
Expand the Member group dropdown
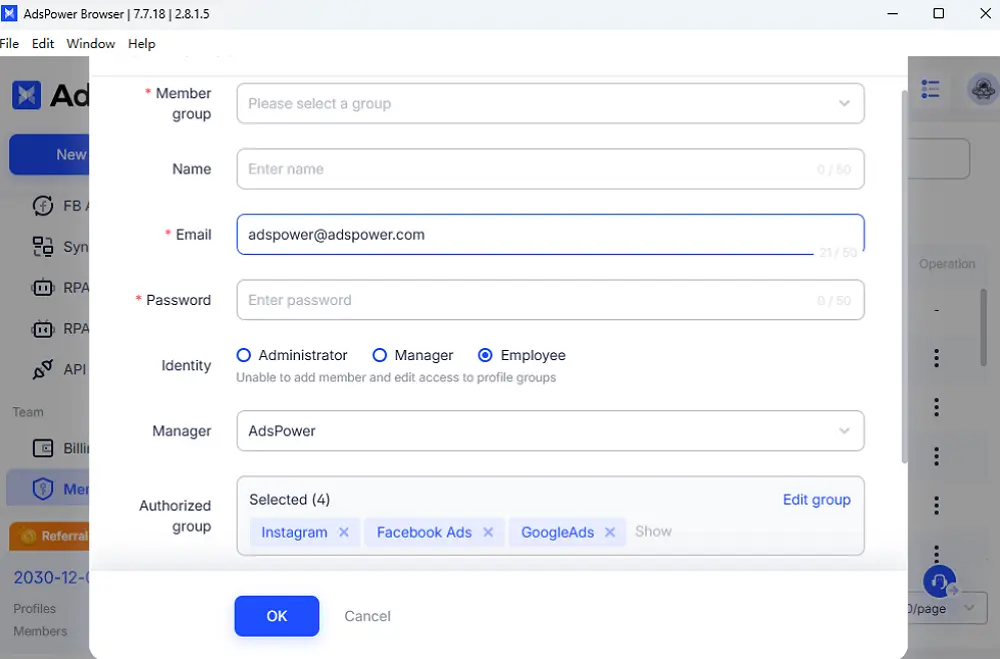pyautogui.click(x=550, y=104)
